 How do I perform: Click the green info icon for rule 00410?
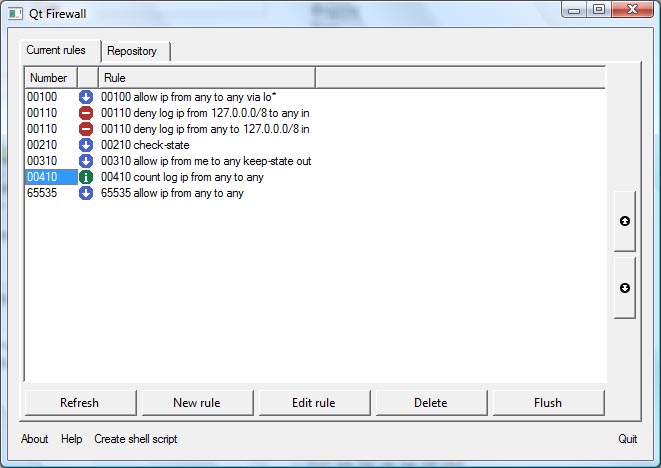coord(86,177)
